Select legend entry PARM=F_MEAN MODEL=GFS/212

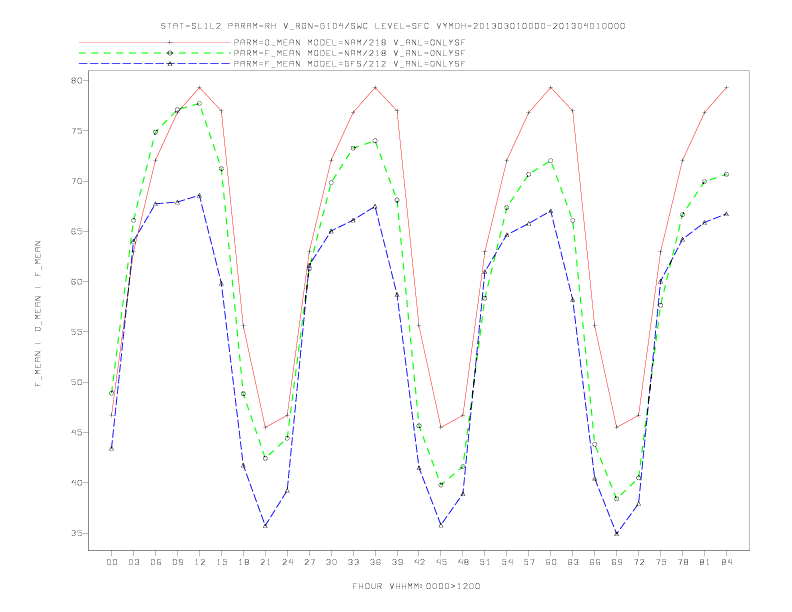(349, 64)
